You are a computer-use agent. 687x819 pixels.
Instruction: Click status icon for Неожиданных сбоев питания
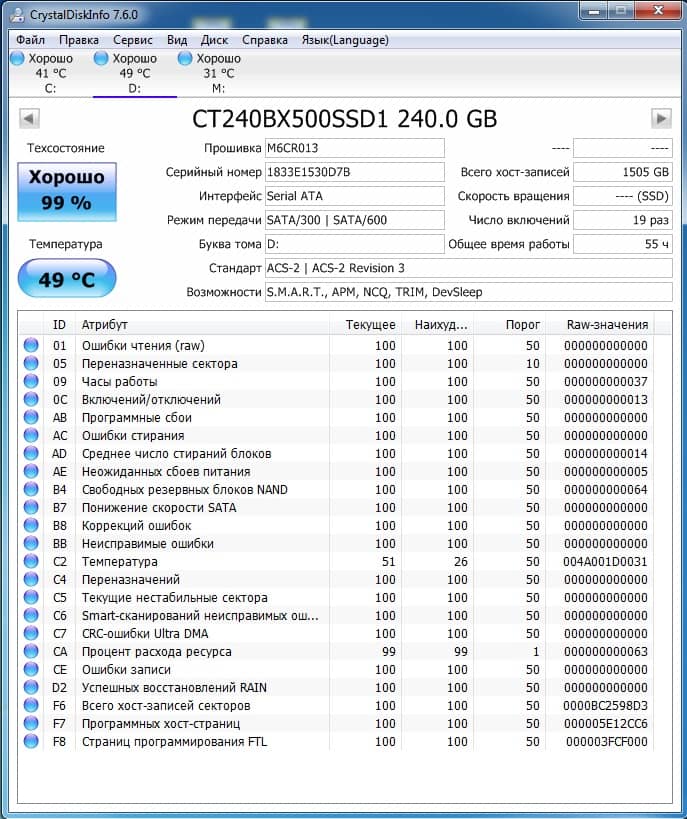pos(31,471)
